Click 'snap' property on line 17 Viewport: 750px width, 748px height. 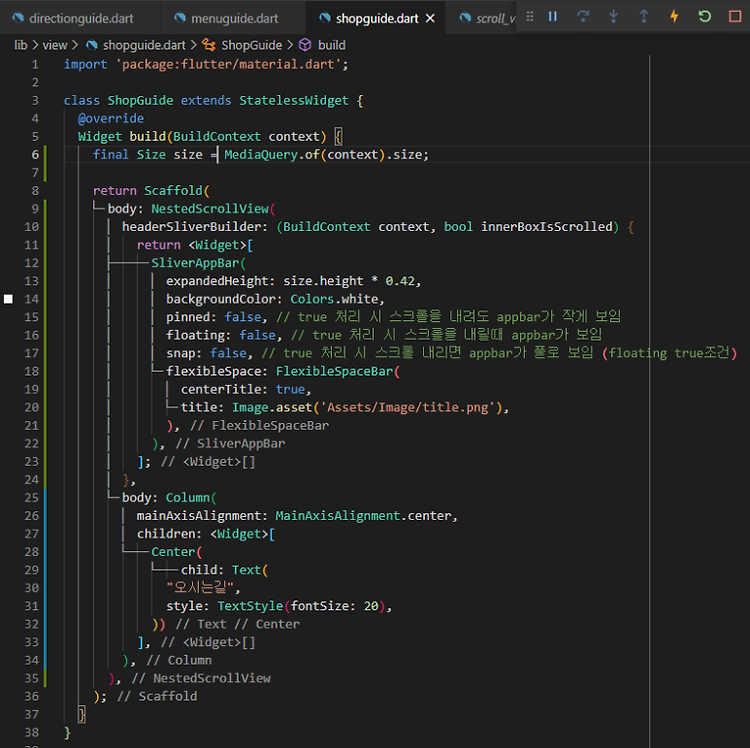point(180,353)
